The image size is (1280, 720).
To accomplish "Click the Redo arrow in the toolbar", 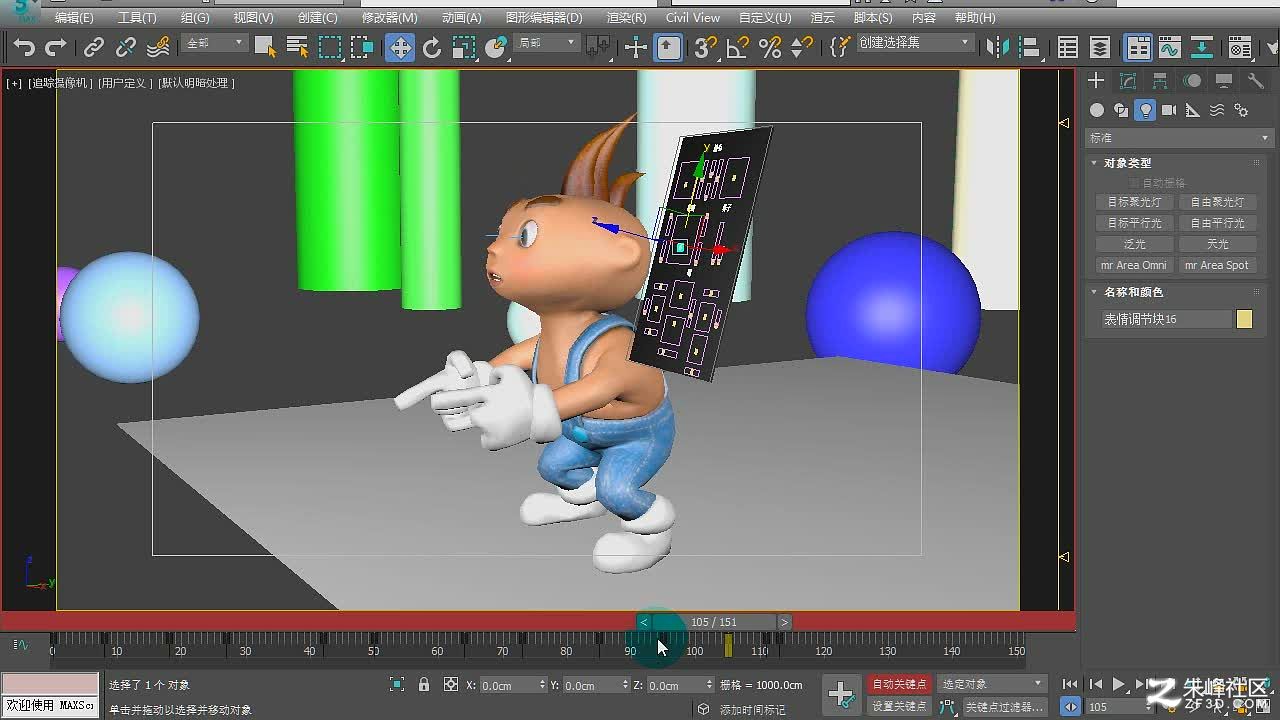I will (56, 47).
